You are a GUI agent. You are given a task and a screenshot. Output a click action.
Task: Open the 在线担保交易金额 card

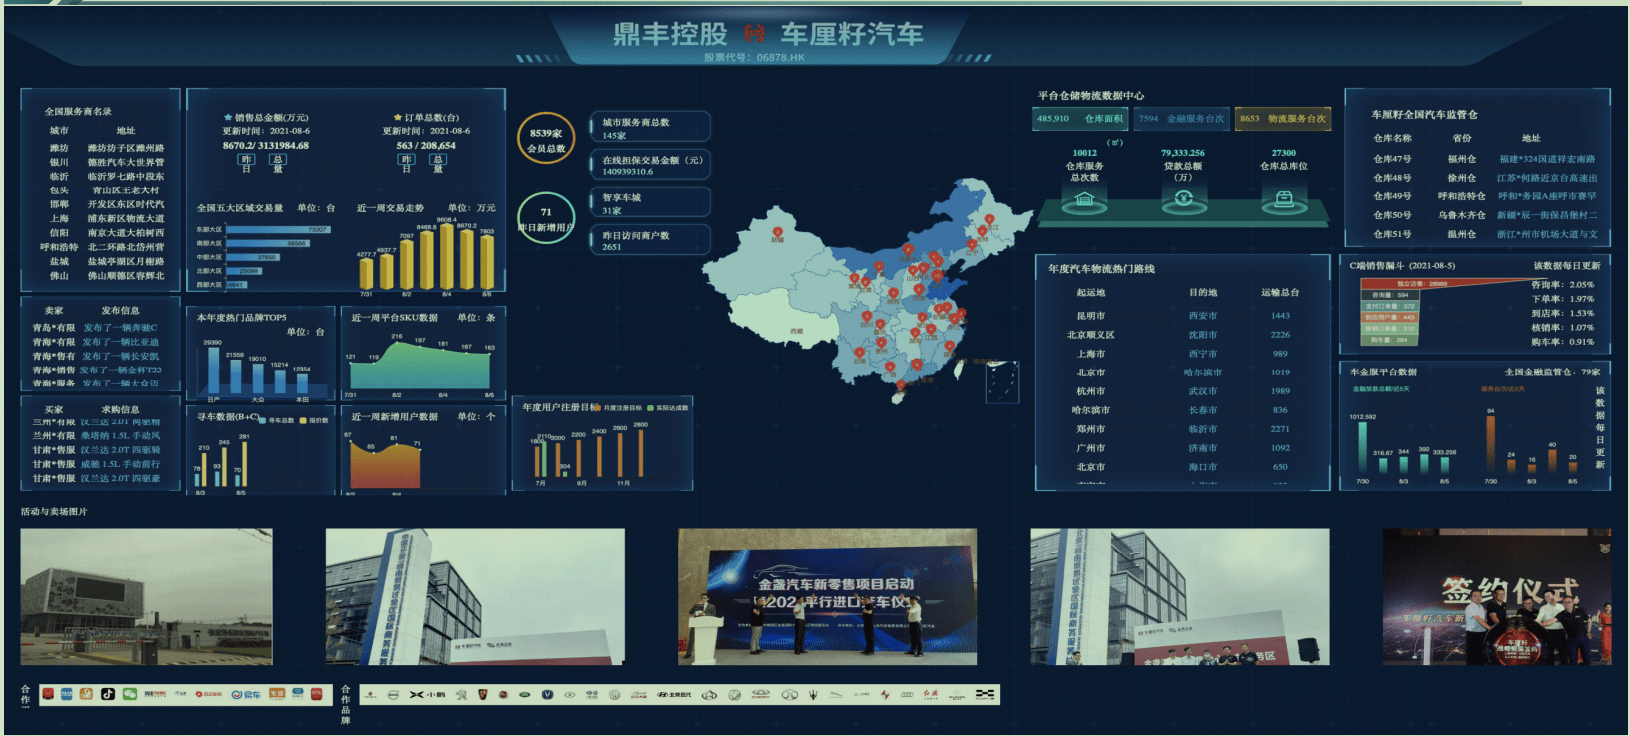[x=650, y=165]
